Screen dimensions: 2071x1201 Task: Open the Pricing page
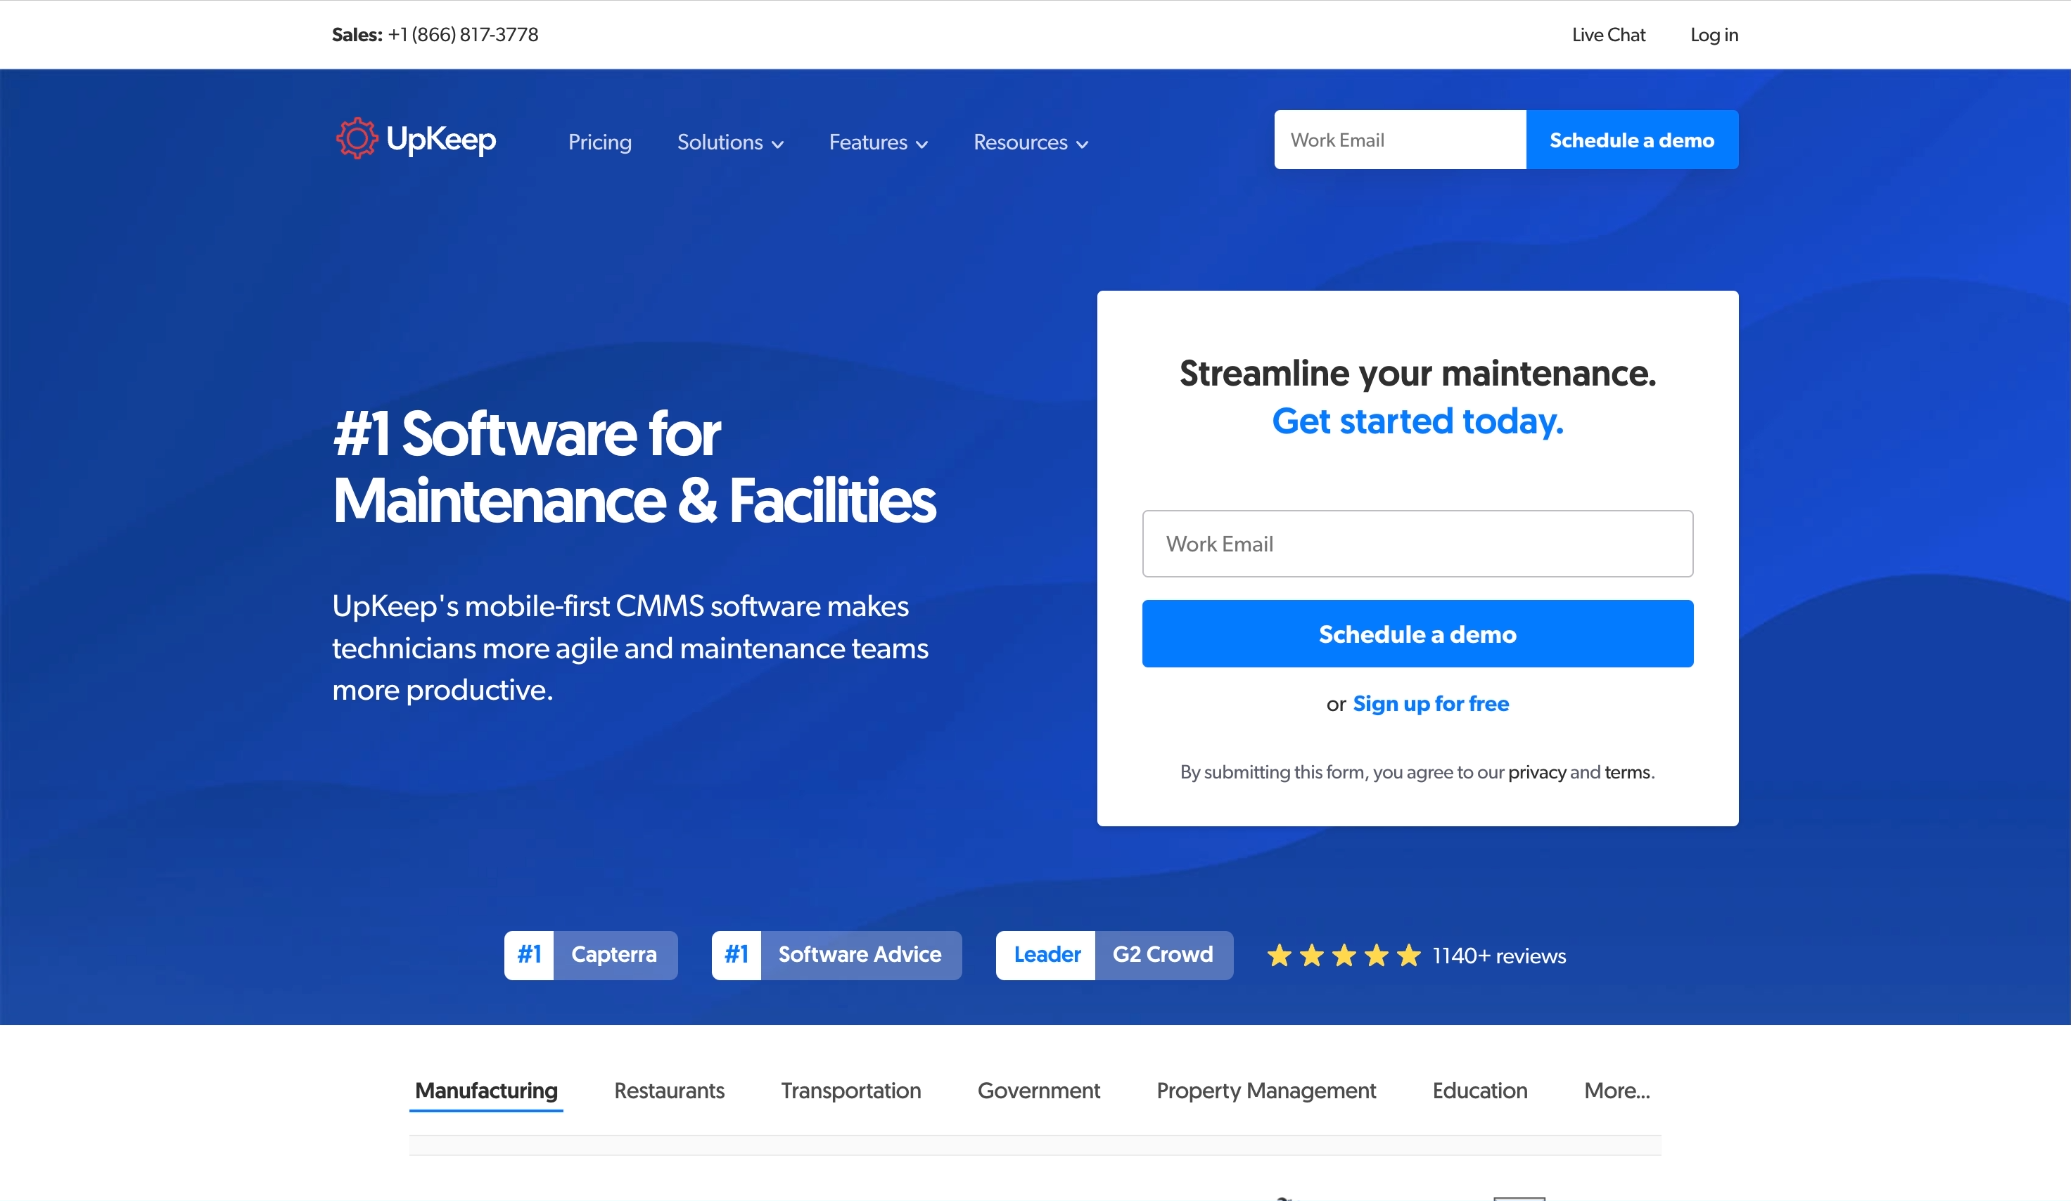[x=600, y=143]
